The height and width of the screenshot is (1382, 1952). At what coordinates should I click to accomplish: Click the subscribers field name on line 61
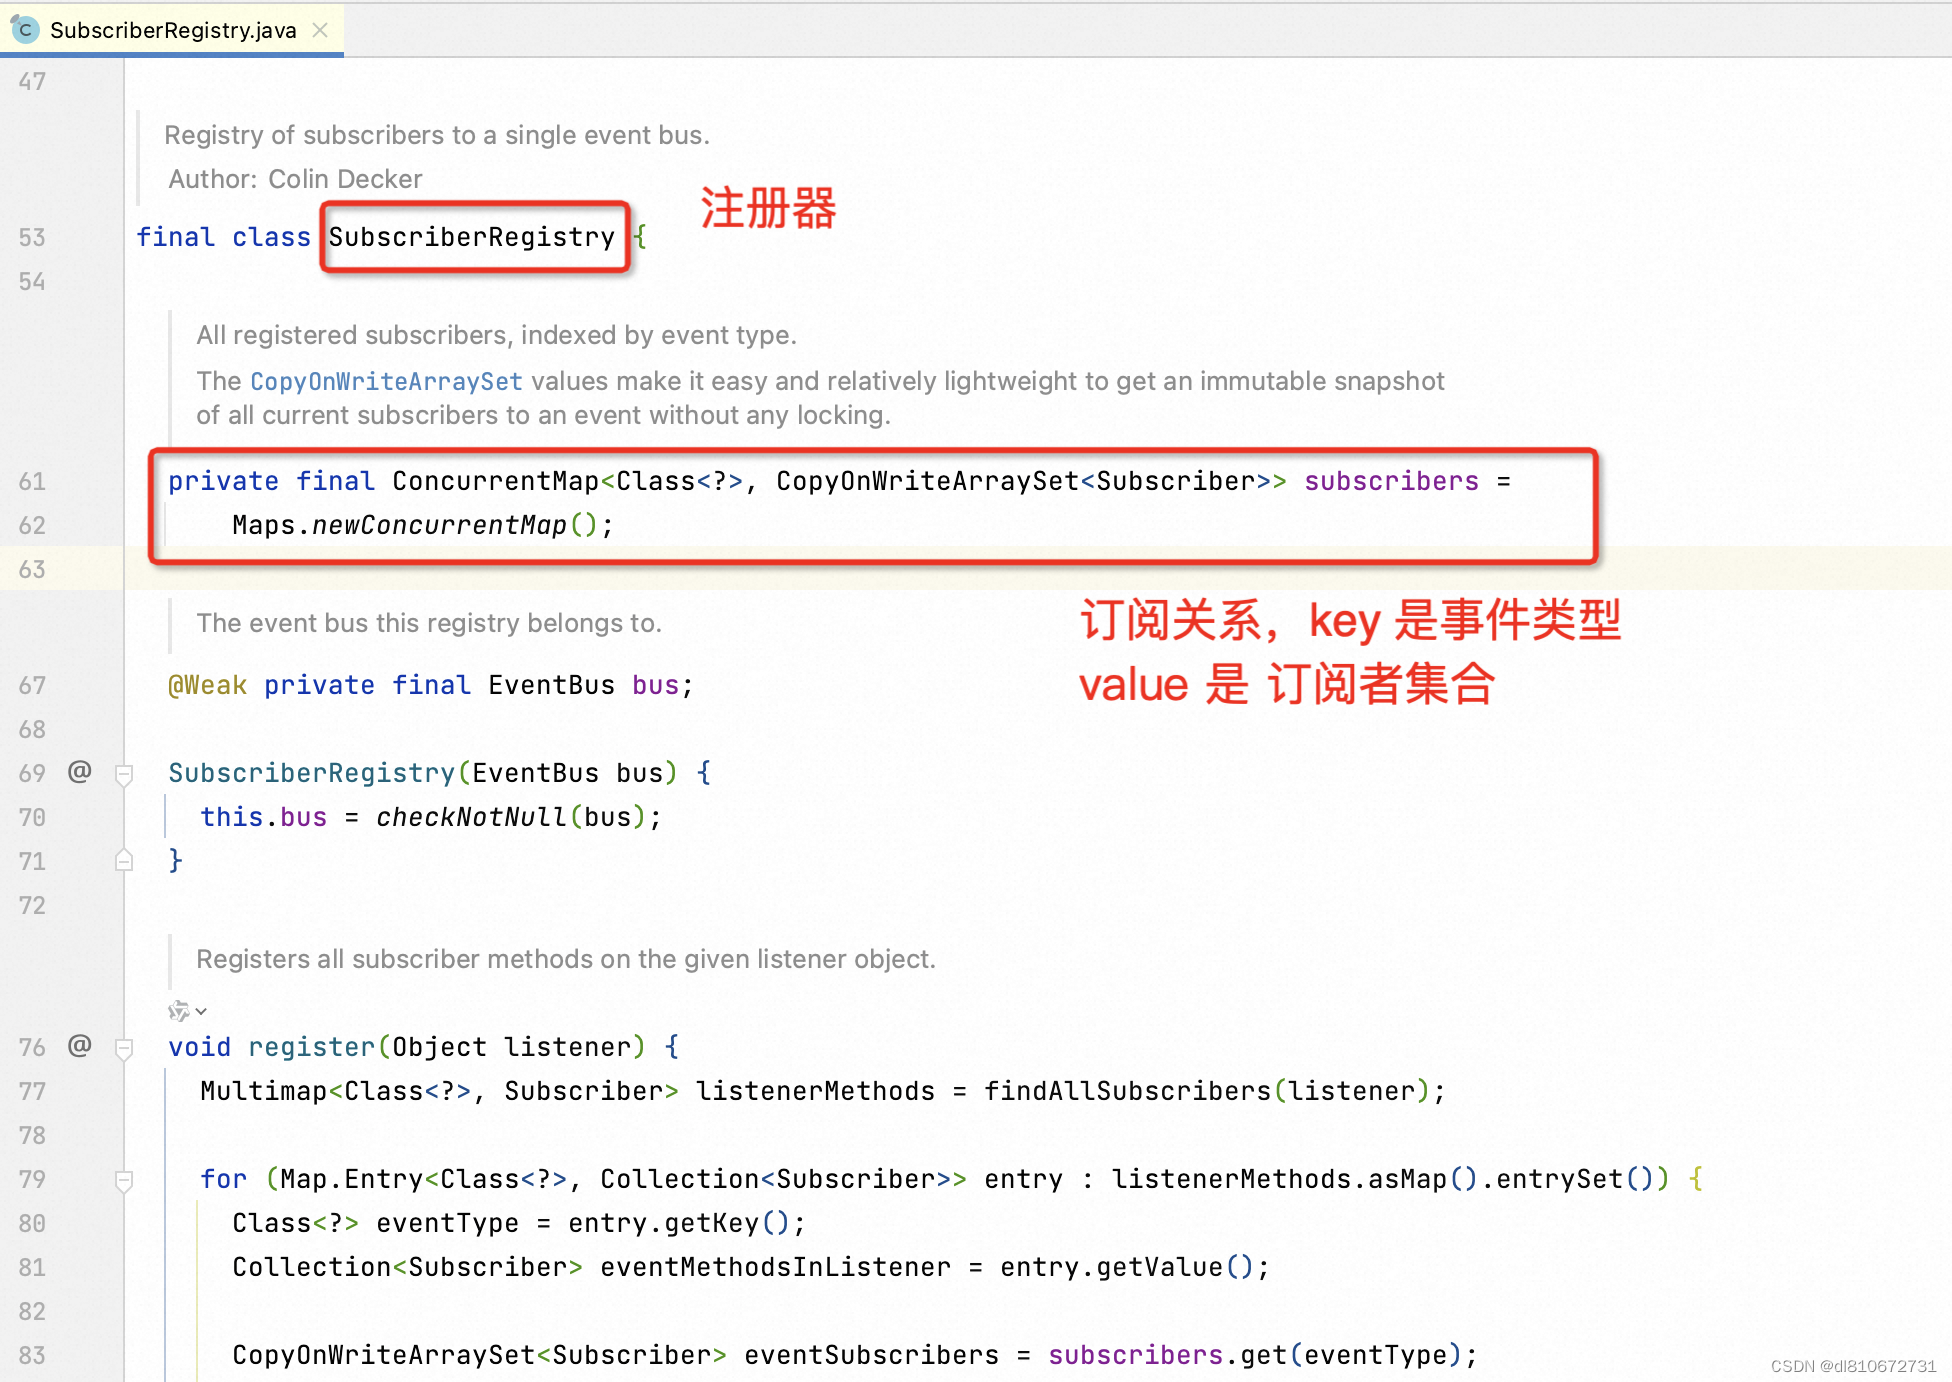[x=1390, y=481]
